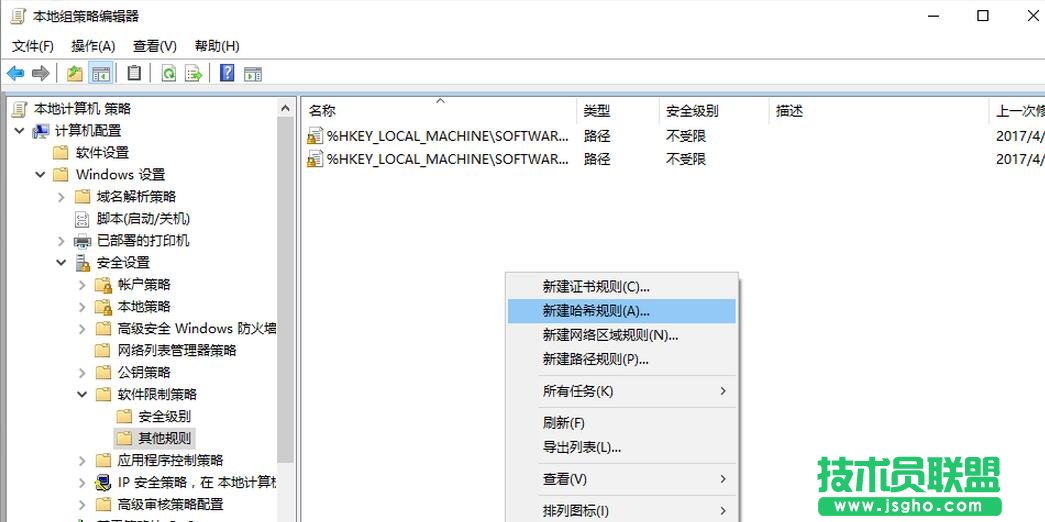Collapse the Windows 设置 tree node
This screenshot has height=522, width=1045.
tap(40, 175)
